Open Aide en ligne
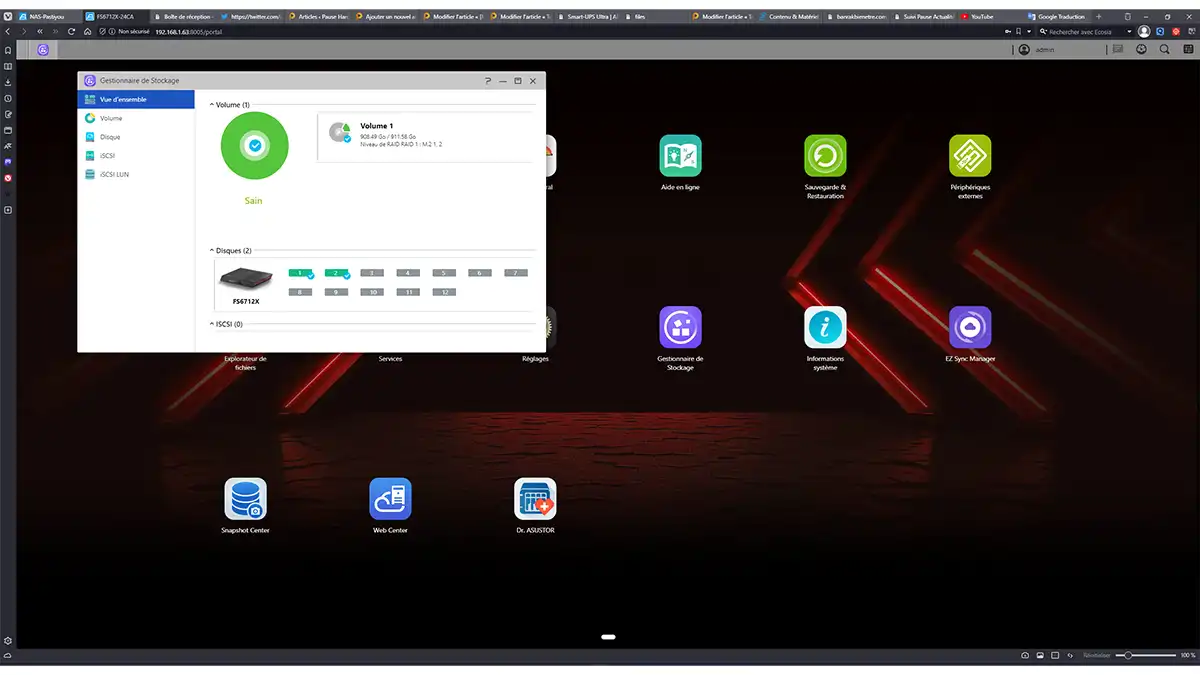This screenshot has height=675, width=1200. [680, 158]
